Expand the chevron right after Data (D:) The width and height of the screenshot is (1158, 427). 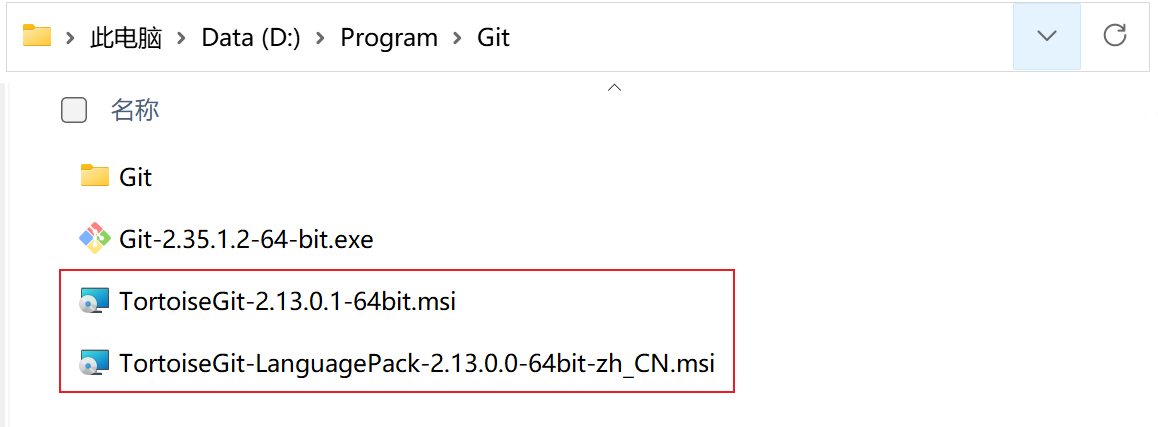[x=321, y=38]
